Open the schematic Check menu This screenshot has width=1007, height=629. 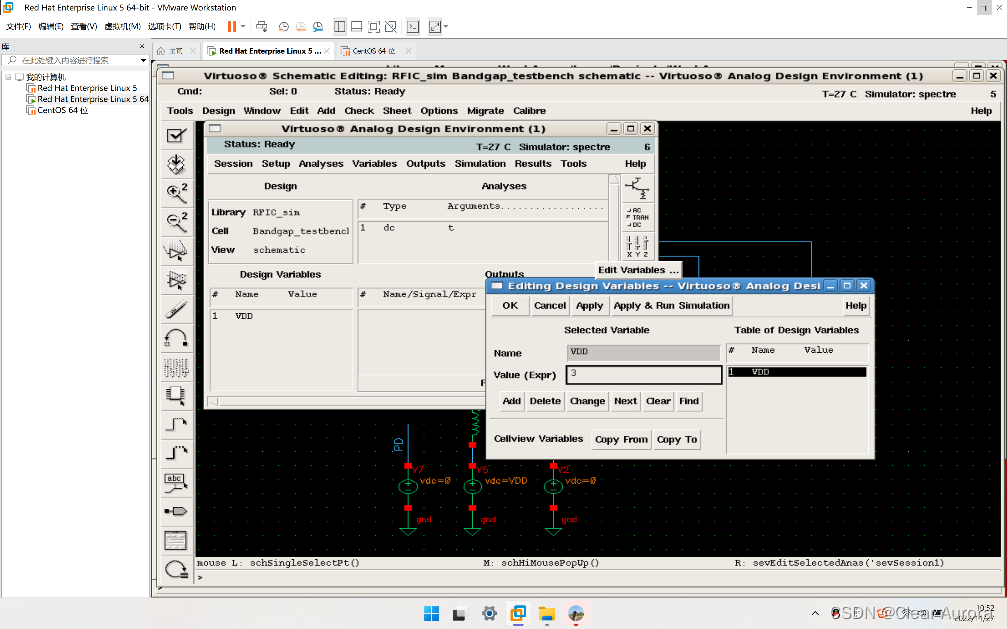click(359, 111)
